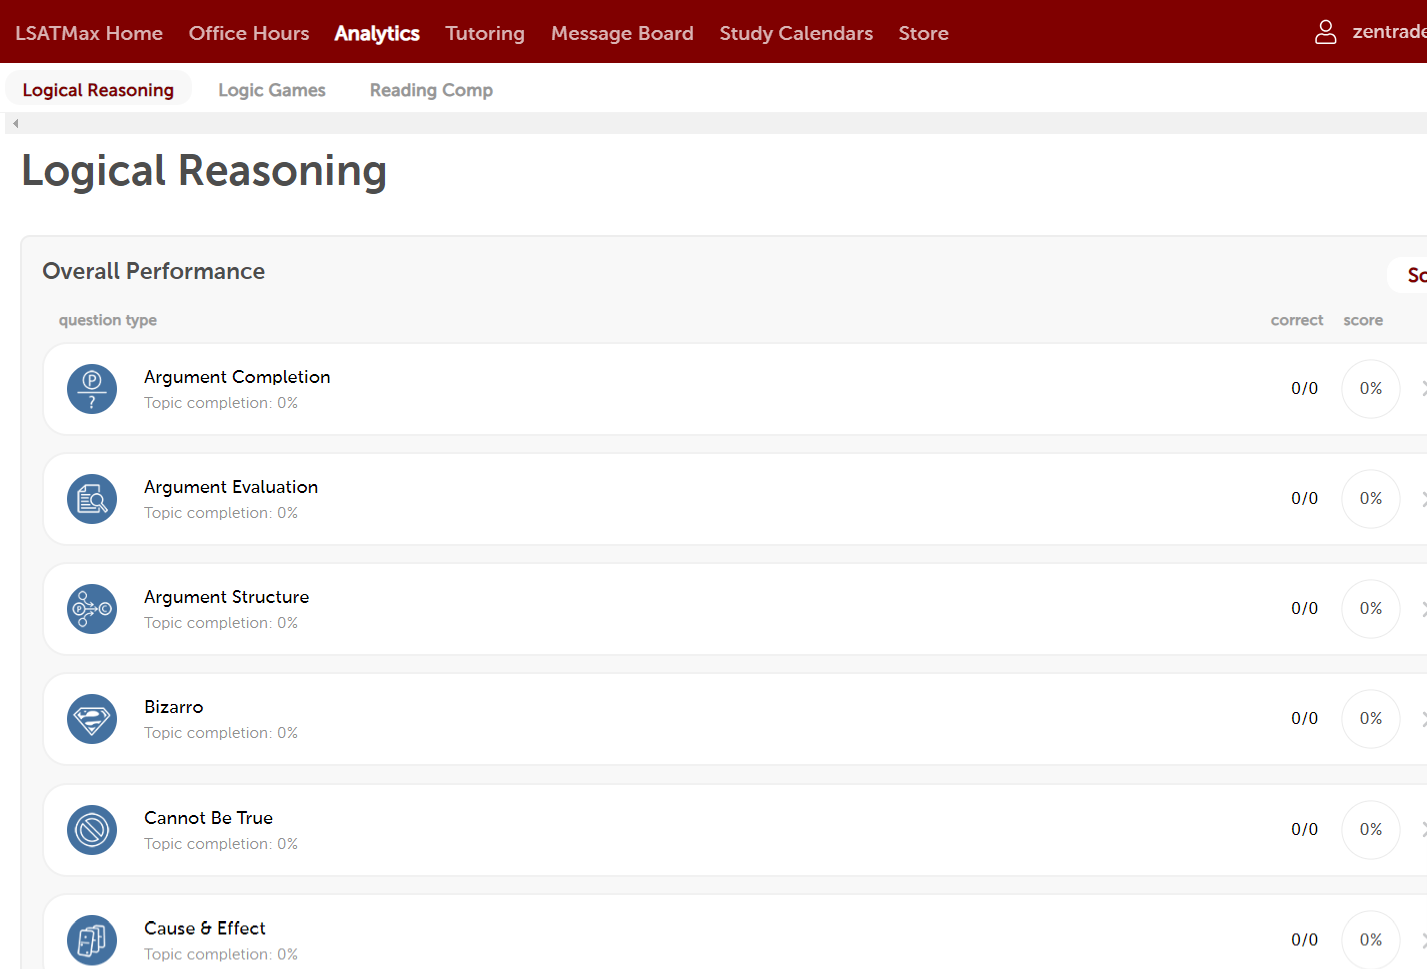The width and height of the screenshot is (1427, 969).
Task: Expand the Cannot Be True row chevron
Action: click(x=1422, y=830)
